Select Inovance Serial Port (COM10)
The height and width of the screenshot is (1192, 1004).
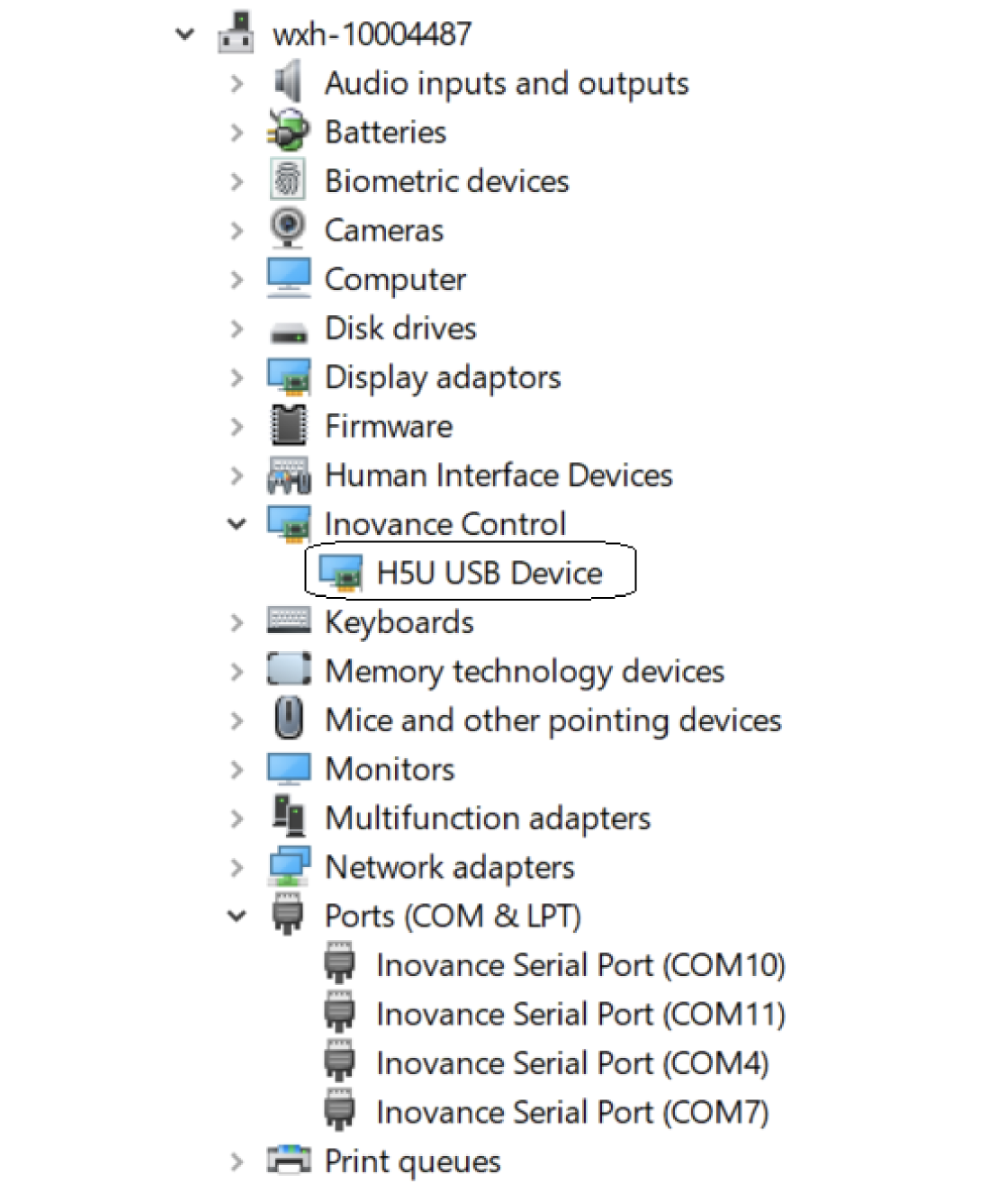pos(581,965)
